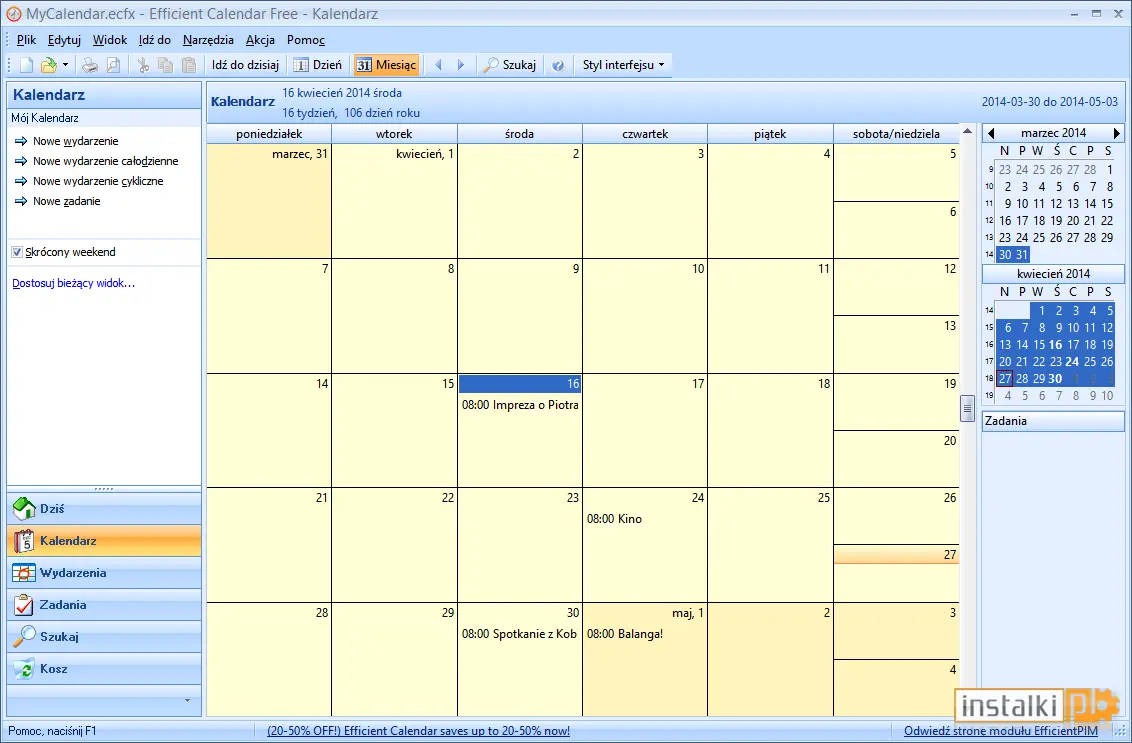Switch to Dzień day view
Screen dimensions: 1132x743
(318, 65)
